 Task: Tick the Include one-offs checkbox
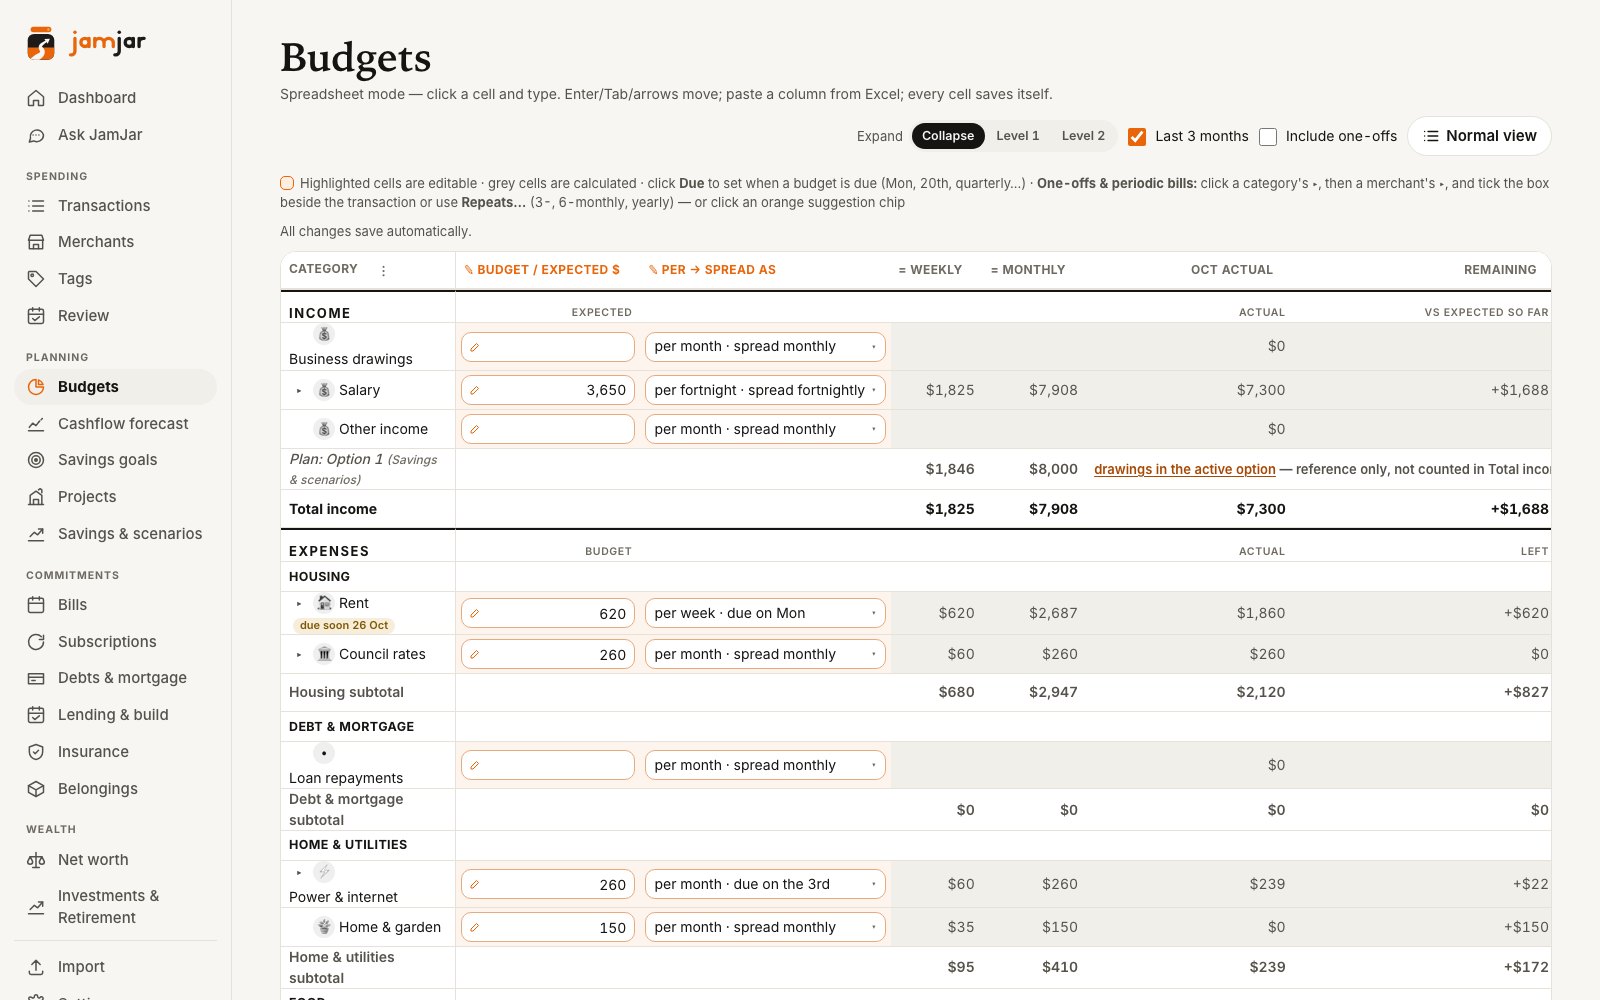click(1268, 137)
